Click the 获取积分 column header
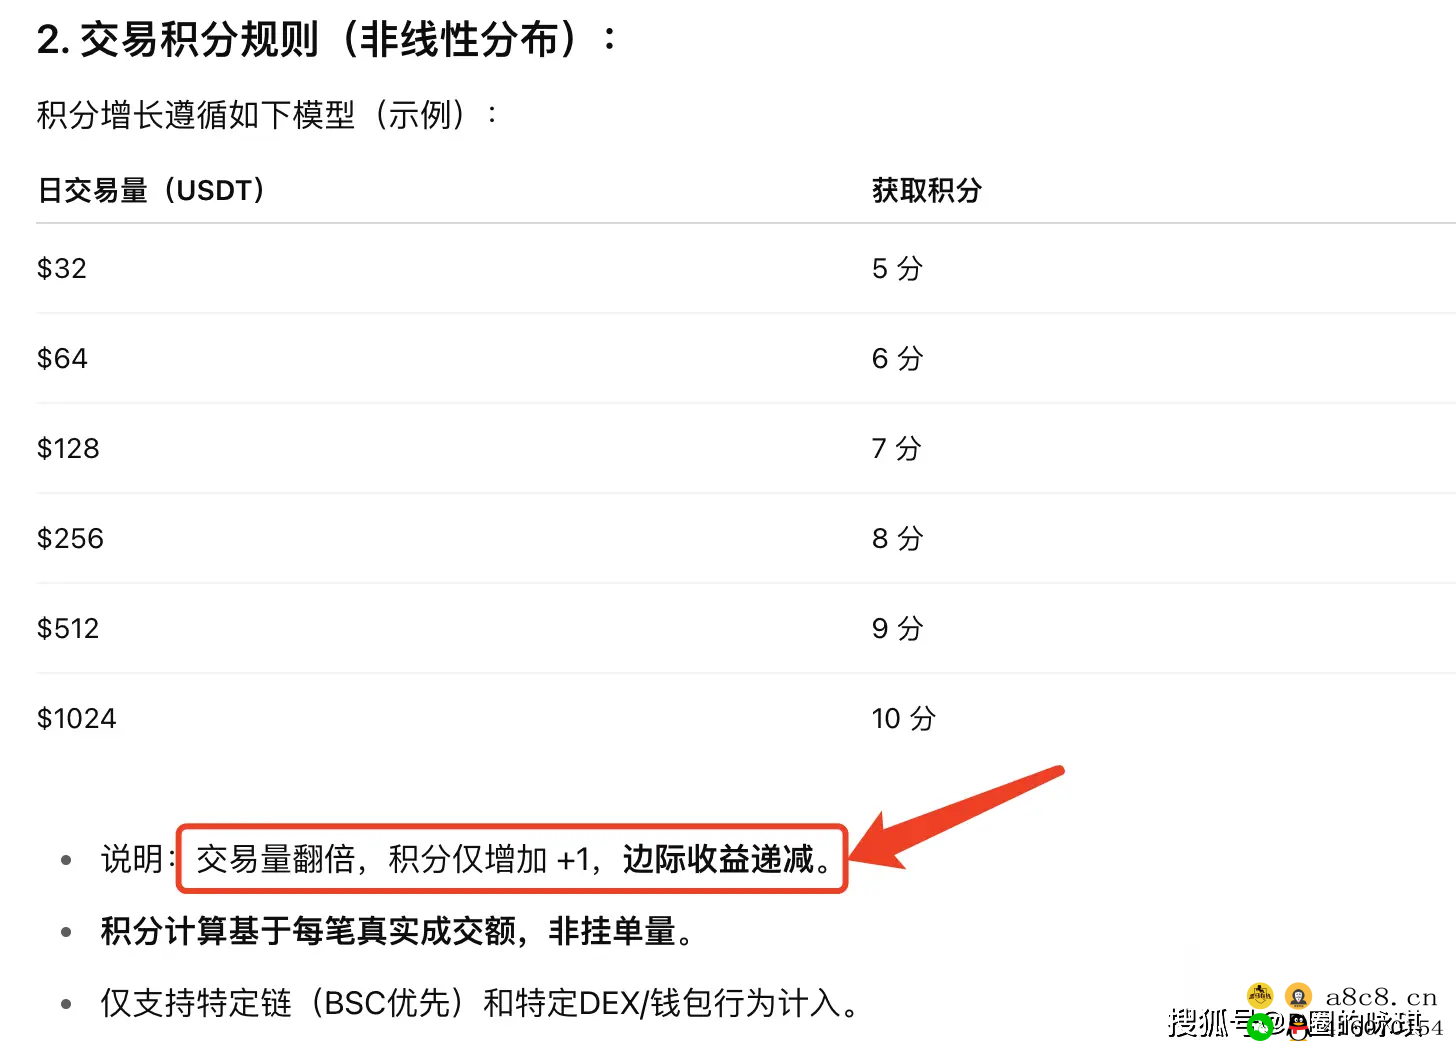The width and height of the screenshot is (1456, 1054). 926,190
